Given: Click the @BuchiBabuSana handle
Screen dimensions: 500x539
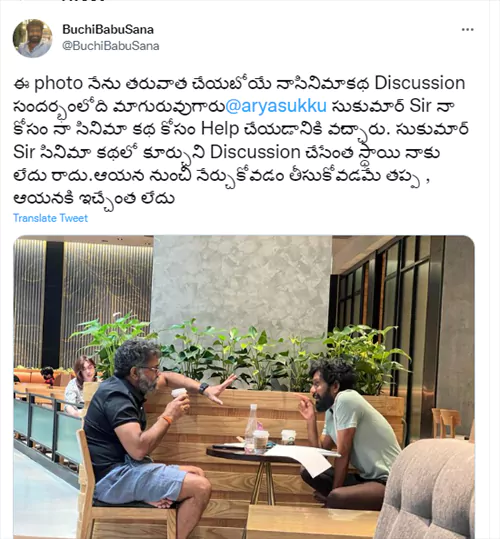Looking at the screenshot, I should 111,46.
